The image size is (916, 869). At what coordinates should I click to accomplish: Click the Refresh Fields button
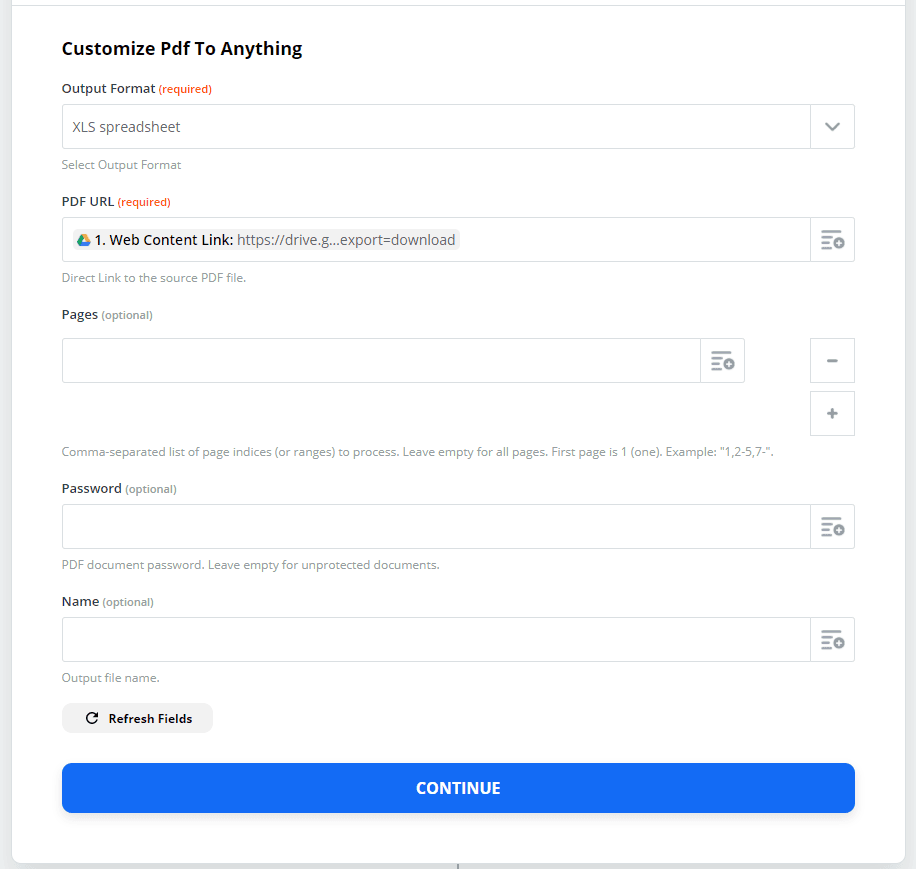137,718
